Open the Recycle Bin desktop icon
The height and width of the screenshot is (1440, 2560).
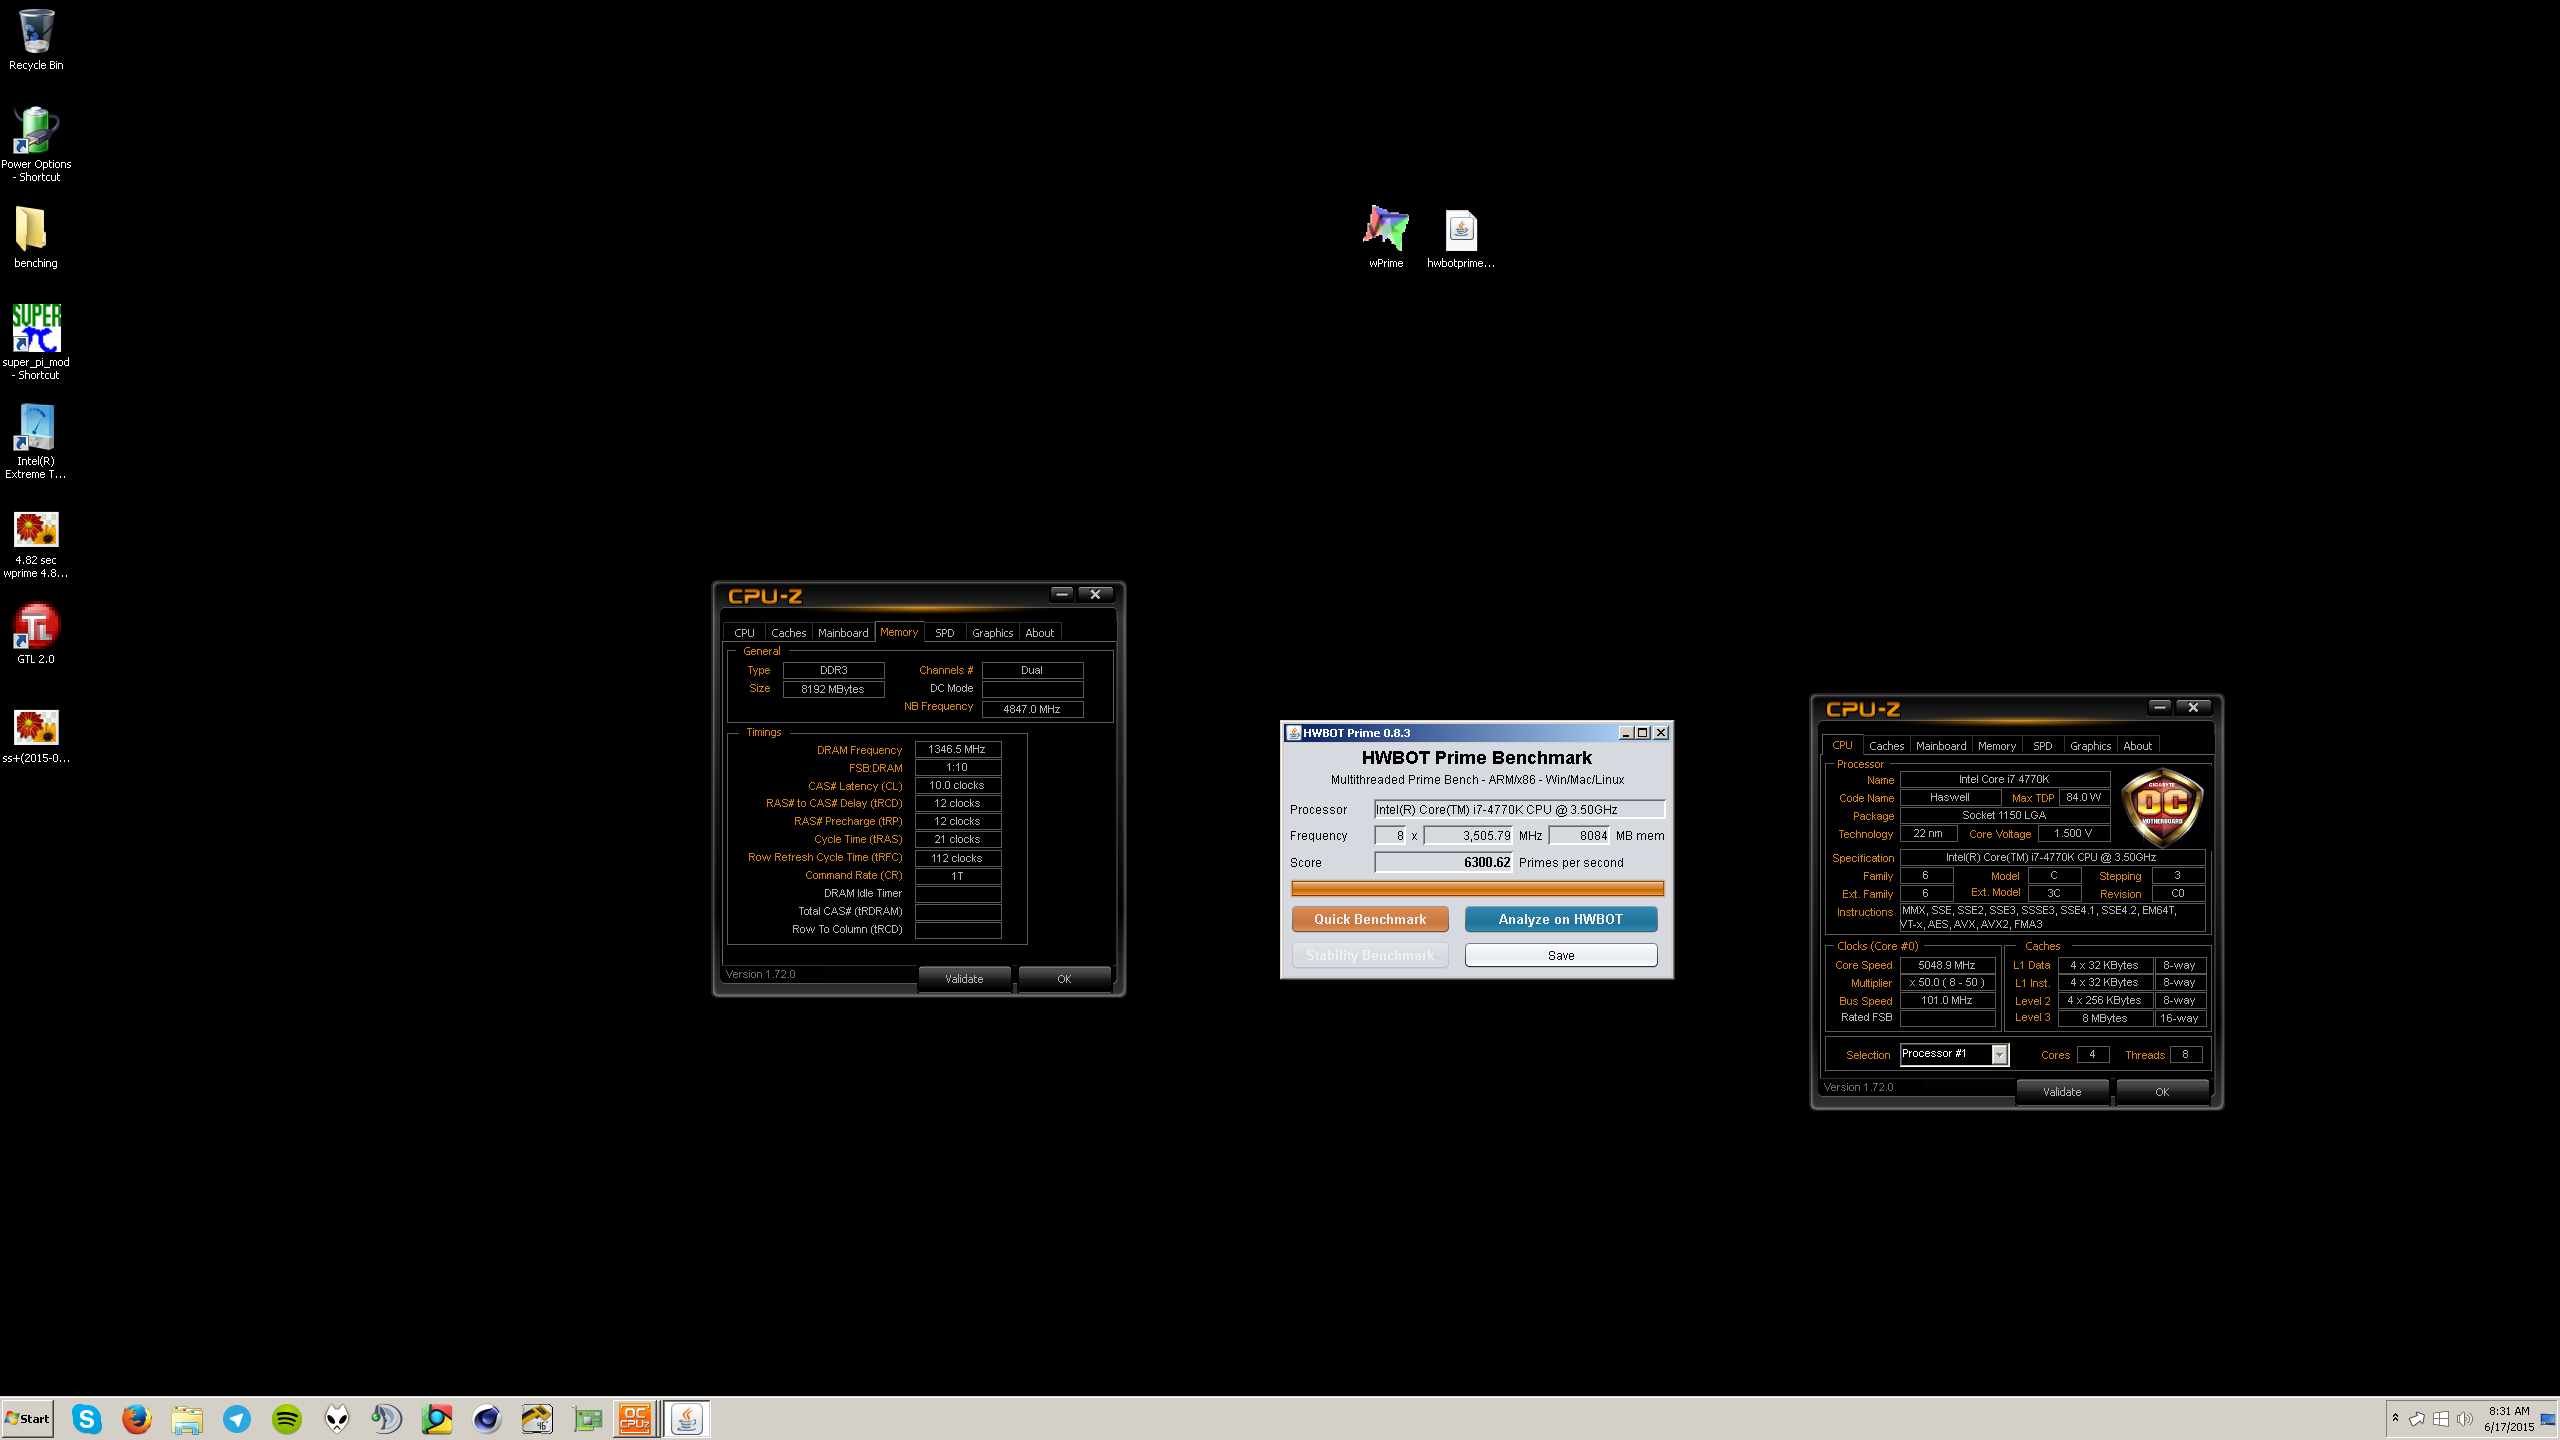[36, 40]
